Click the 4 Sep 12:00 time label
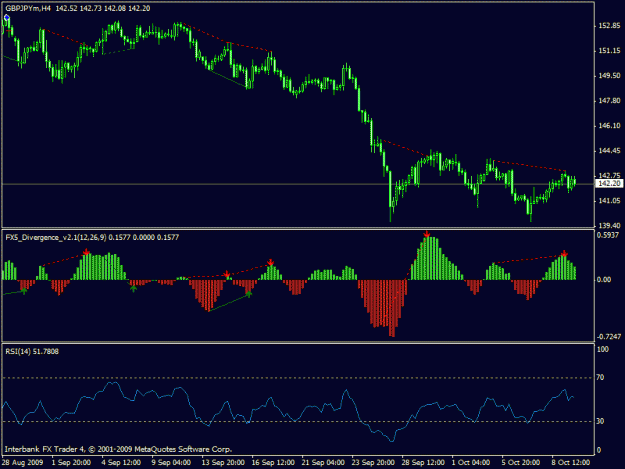Screen dimensions: 625x469 (x=121, y=463)
